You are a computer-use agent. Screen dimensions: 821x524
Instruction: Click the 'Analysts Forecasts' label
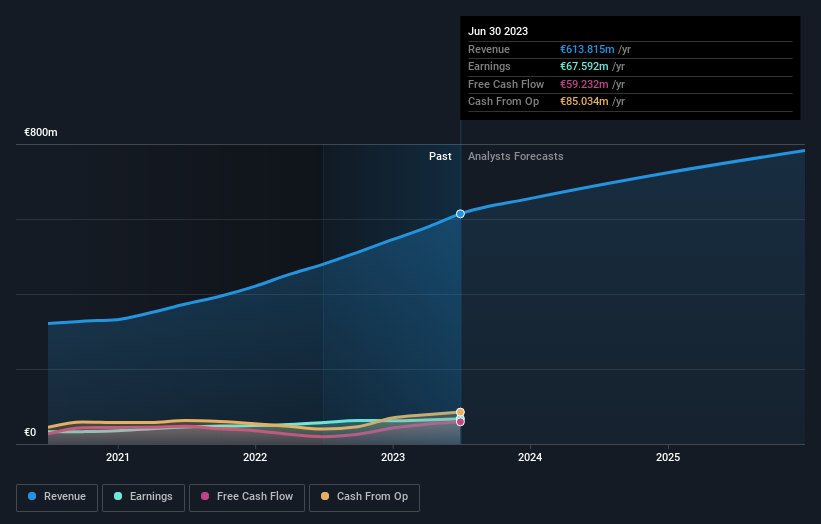515,156
